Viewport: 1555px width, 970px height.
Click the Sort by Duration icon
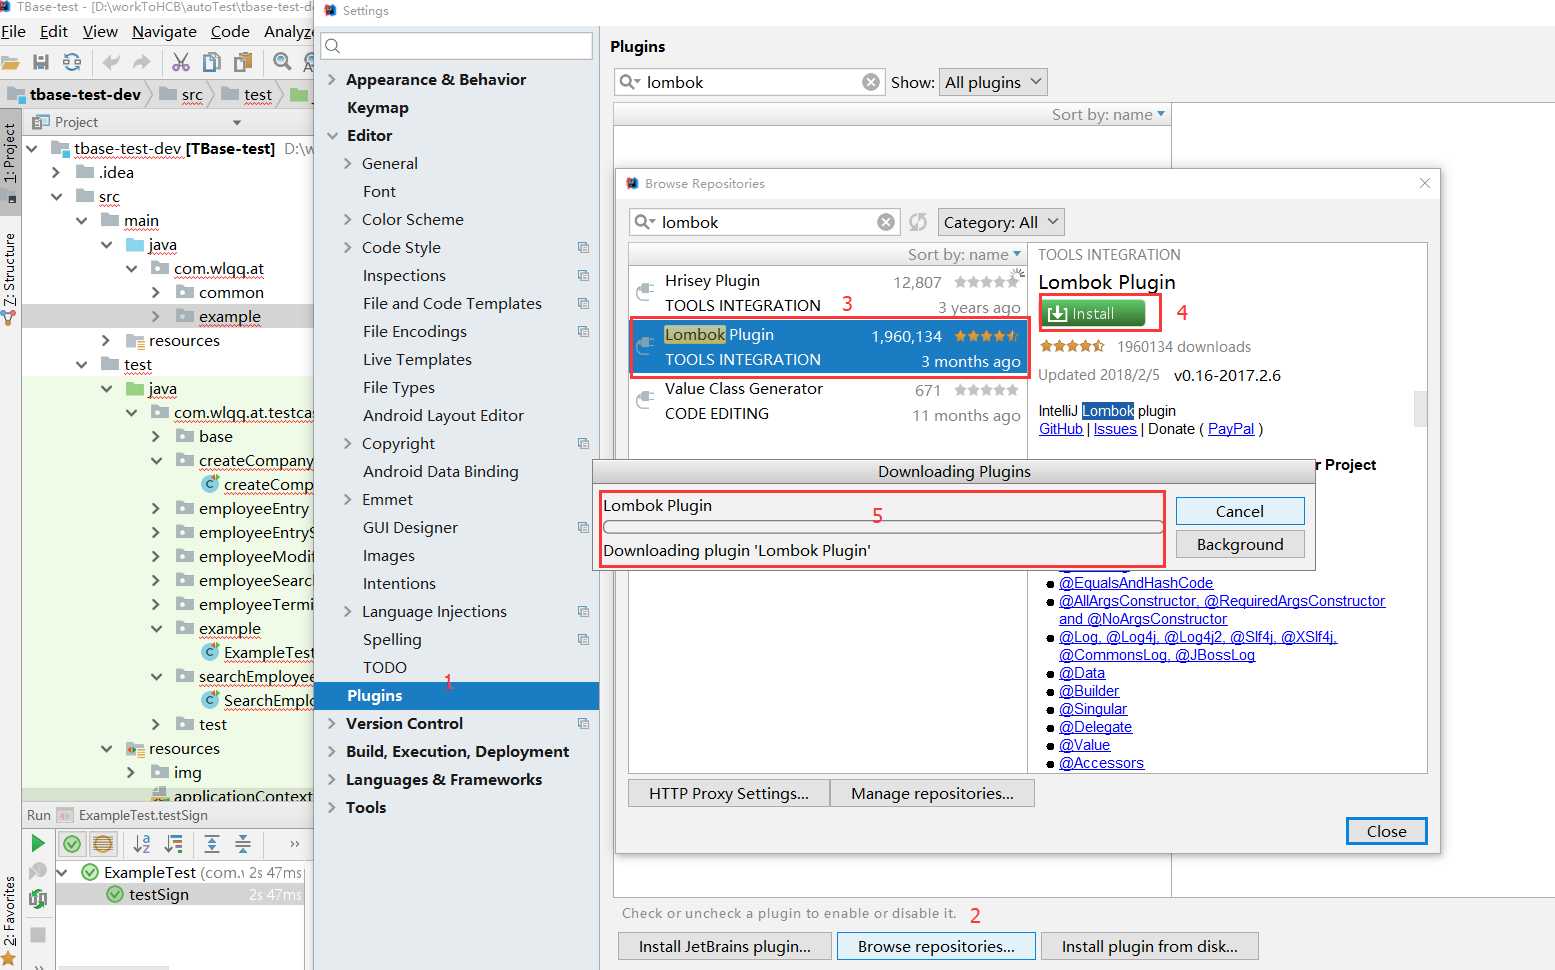[173, 844]
